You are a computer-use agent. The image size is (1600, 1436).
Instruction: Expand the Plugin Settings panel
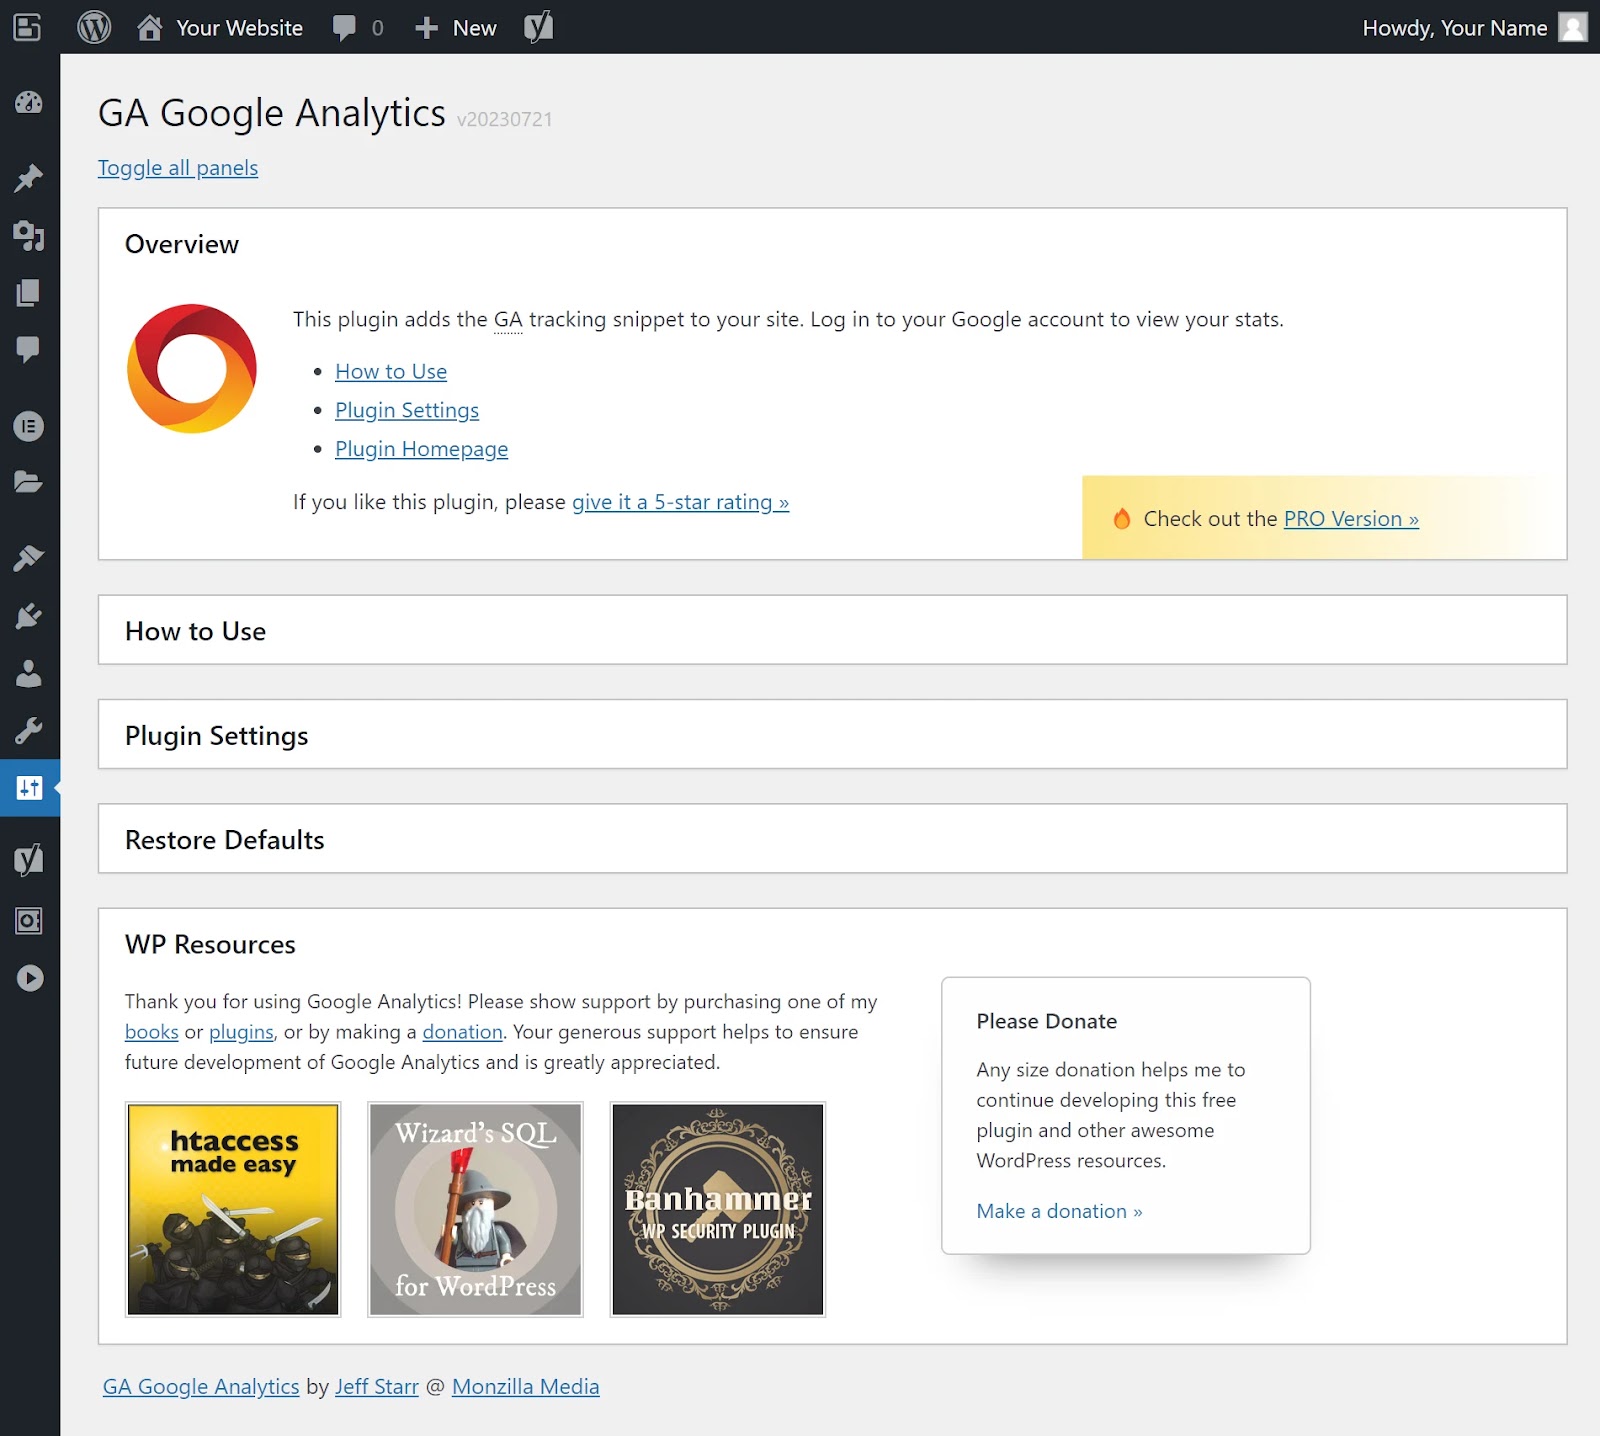pos(216,735)
